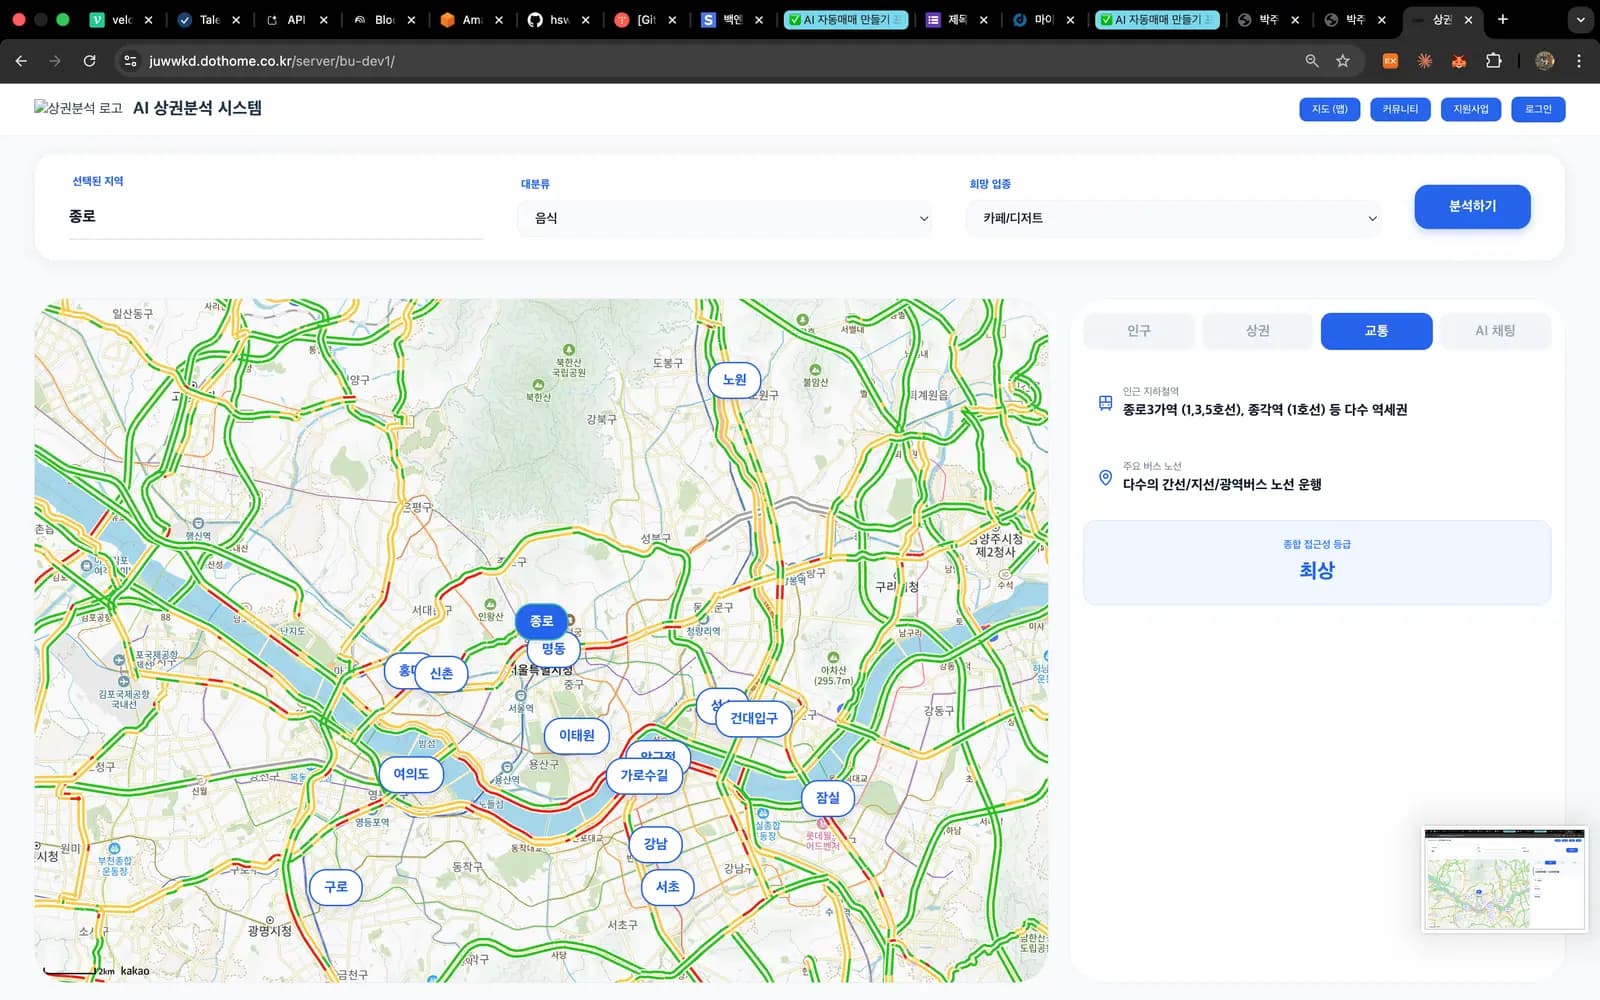Click the 커뮤니티 button in header
The width and height of the screenshot is (1600, 1000).
[x=1400, y=109]
